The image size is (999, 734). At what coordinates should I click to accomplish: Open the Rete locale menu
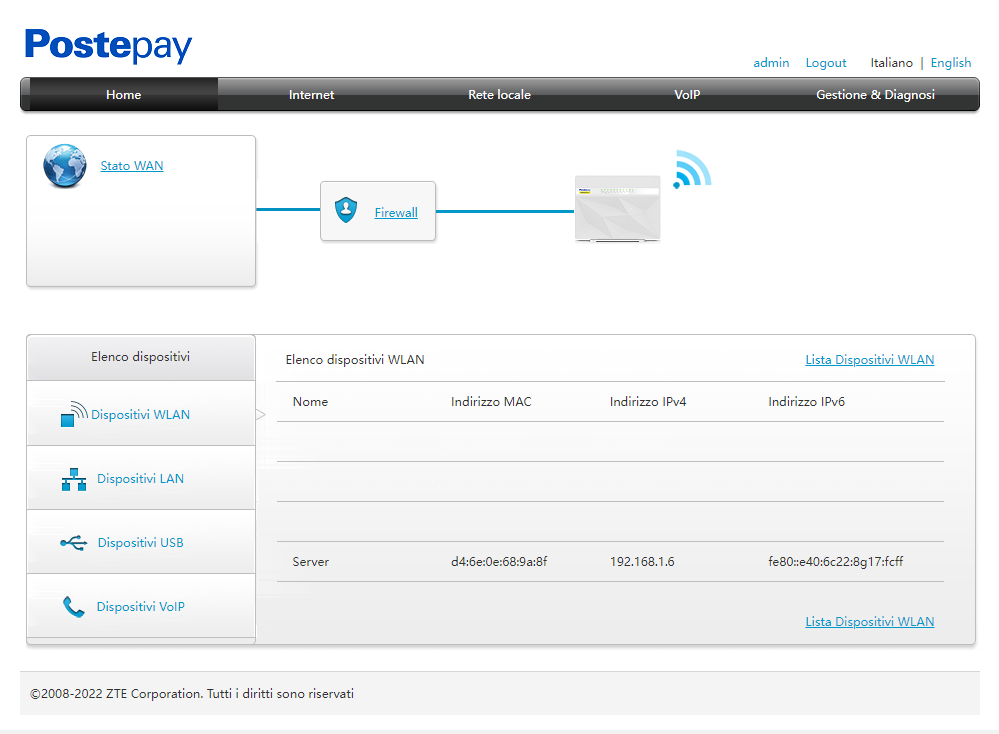click(499, 95)
